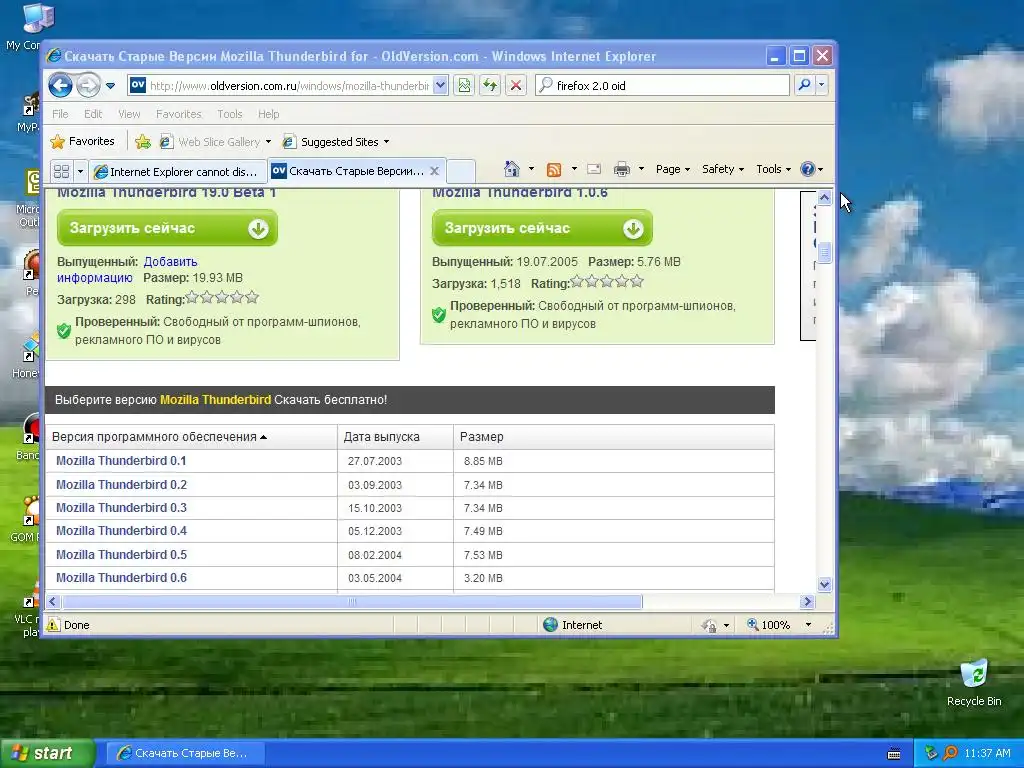The width and height of the screenshot is (1024, 768).
Task: Click the magnifier search button
Action: 805,85
